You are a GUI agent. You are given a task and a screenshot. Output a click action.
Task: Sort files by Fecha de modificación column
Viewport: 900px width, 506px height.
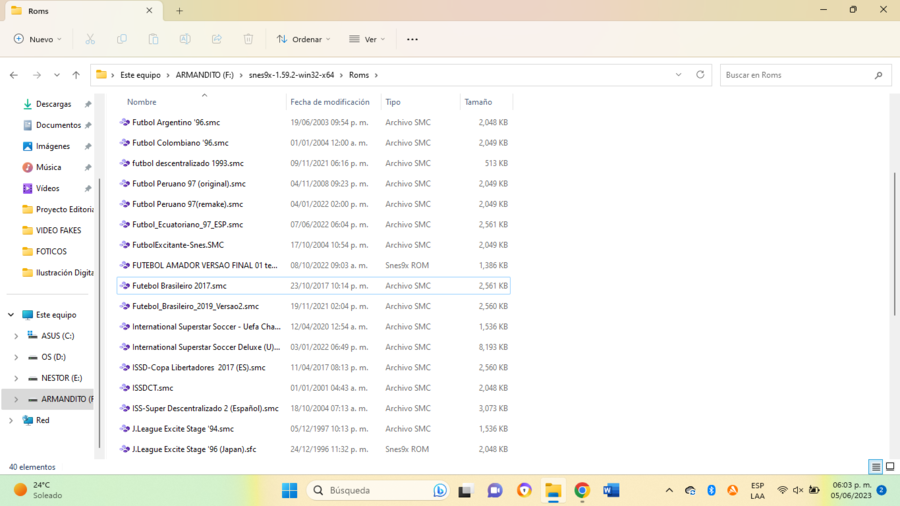[x=330, y=102]
